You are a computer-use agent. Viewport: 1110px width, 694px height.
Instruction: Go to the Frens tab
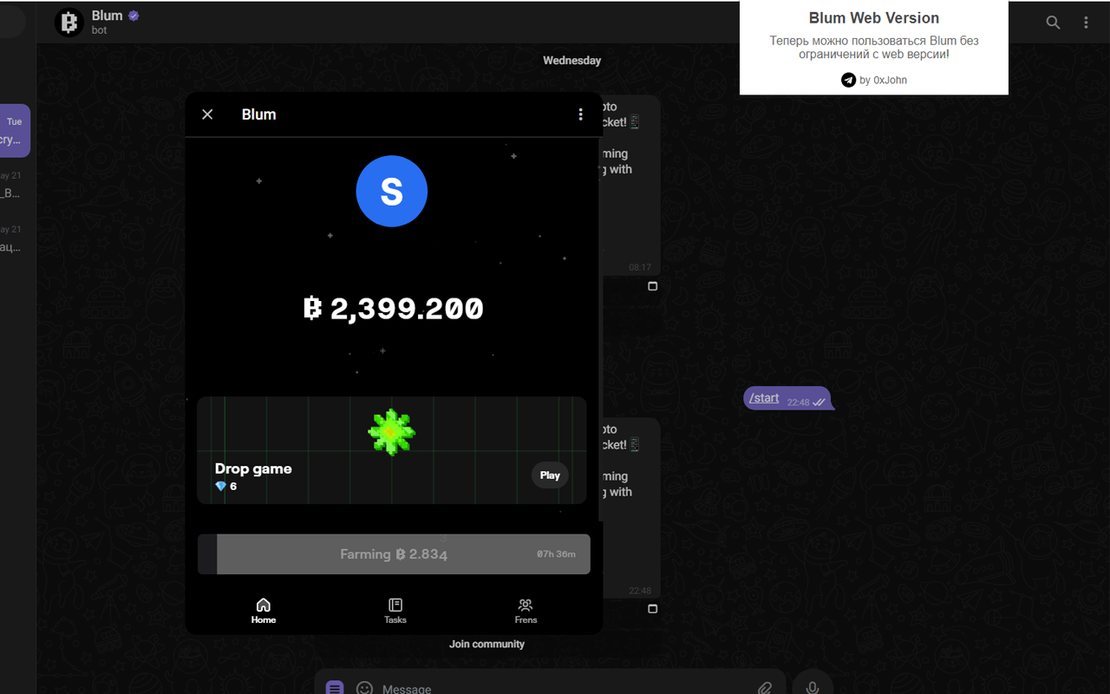coord(525,610)
